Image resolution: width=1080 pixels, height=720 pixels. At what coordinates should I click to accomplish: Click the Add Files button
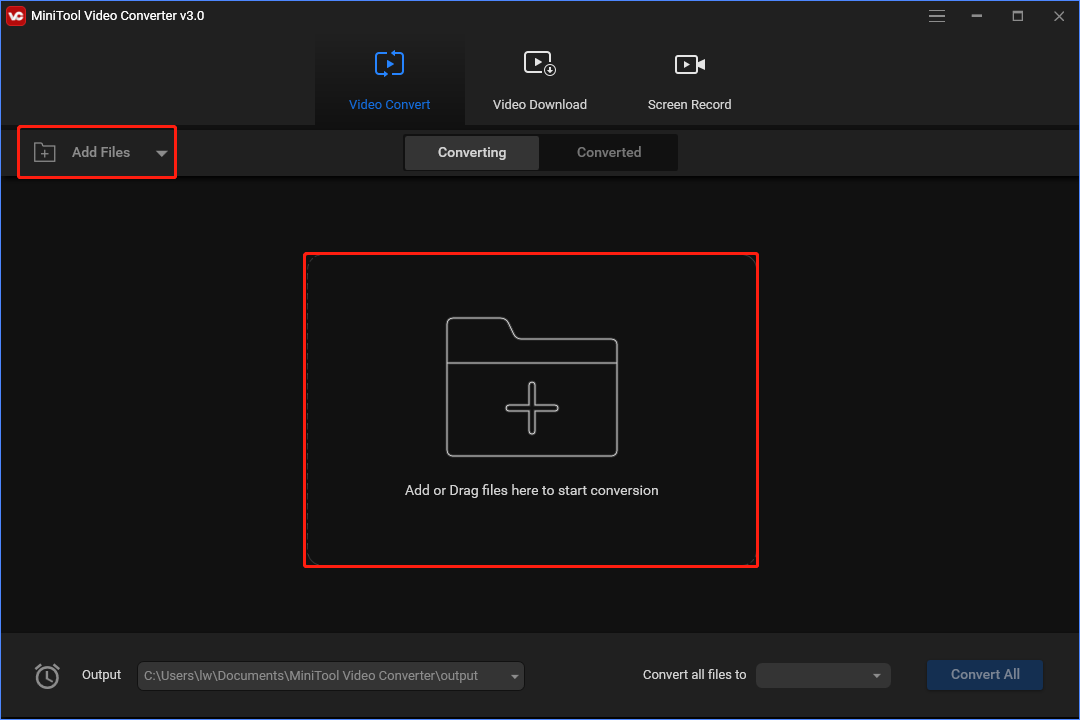click(97, 152)
